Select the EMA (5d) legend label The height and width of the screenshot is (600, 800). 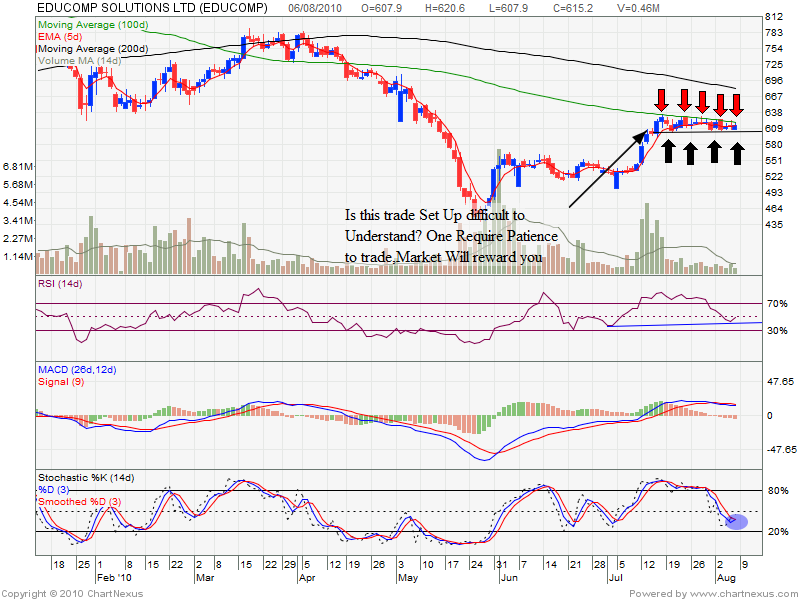[x=62, y=36]
